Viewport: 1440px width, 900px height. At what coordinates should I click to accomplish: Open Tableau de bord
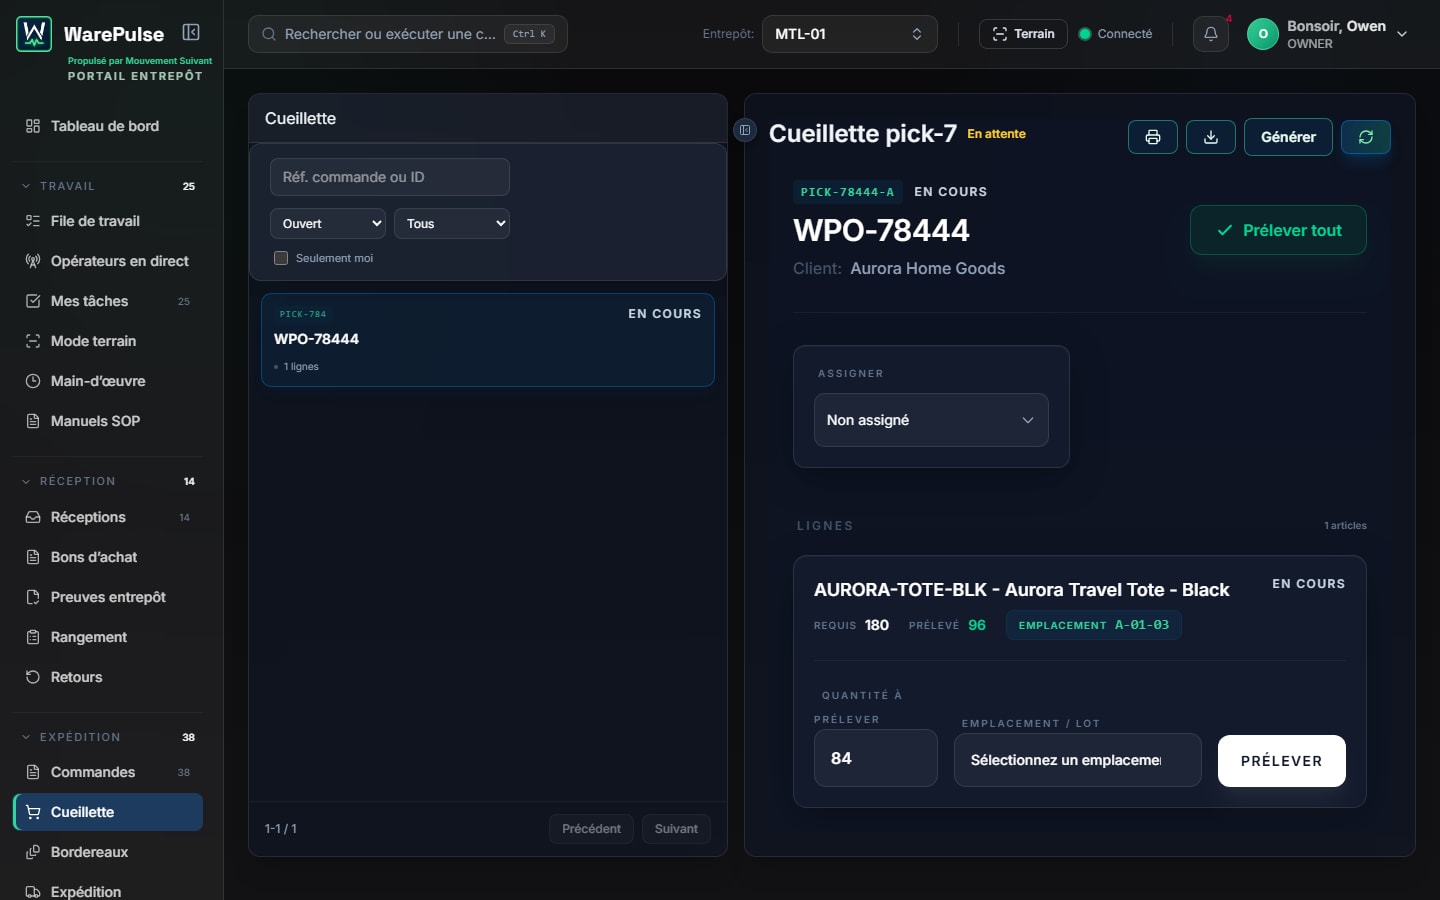point(108,126)
